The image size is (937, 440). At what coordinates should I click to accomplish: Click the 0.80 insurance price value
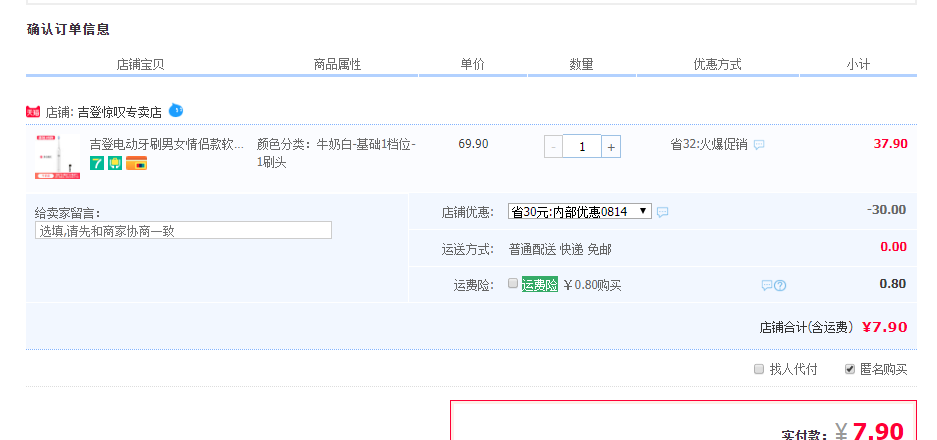(893, 283)
